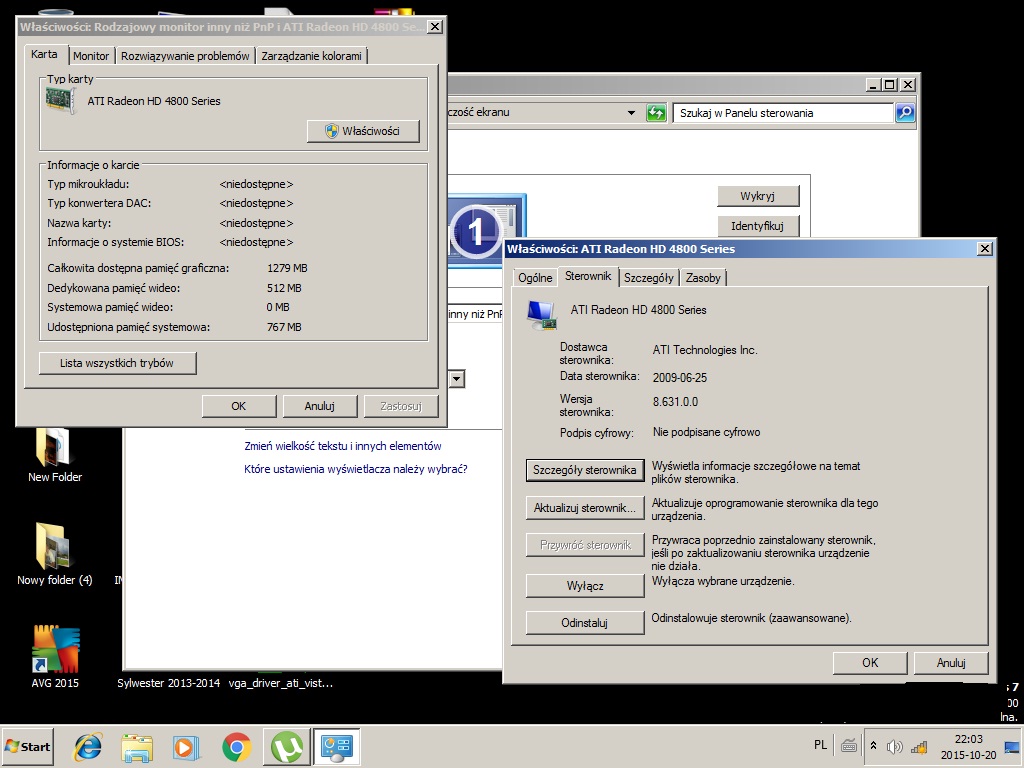Click Anuluj in ATI Radeon properties dialog

point(951,662)
